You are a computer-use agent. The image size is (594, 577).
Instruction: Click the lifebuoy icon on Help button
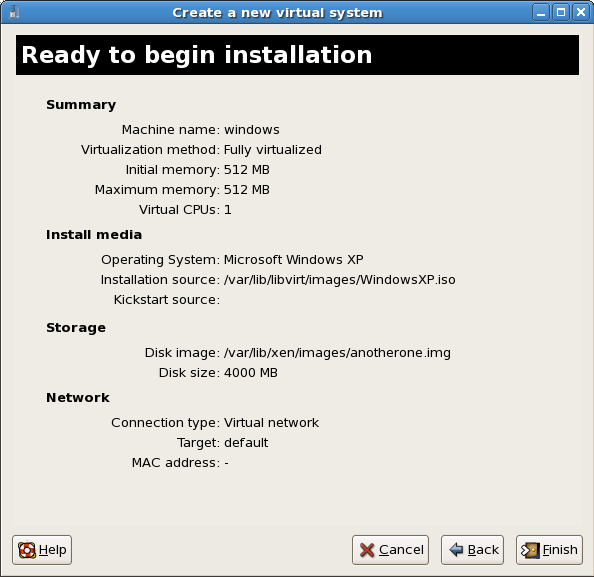click(x=27, y=550)
